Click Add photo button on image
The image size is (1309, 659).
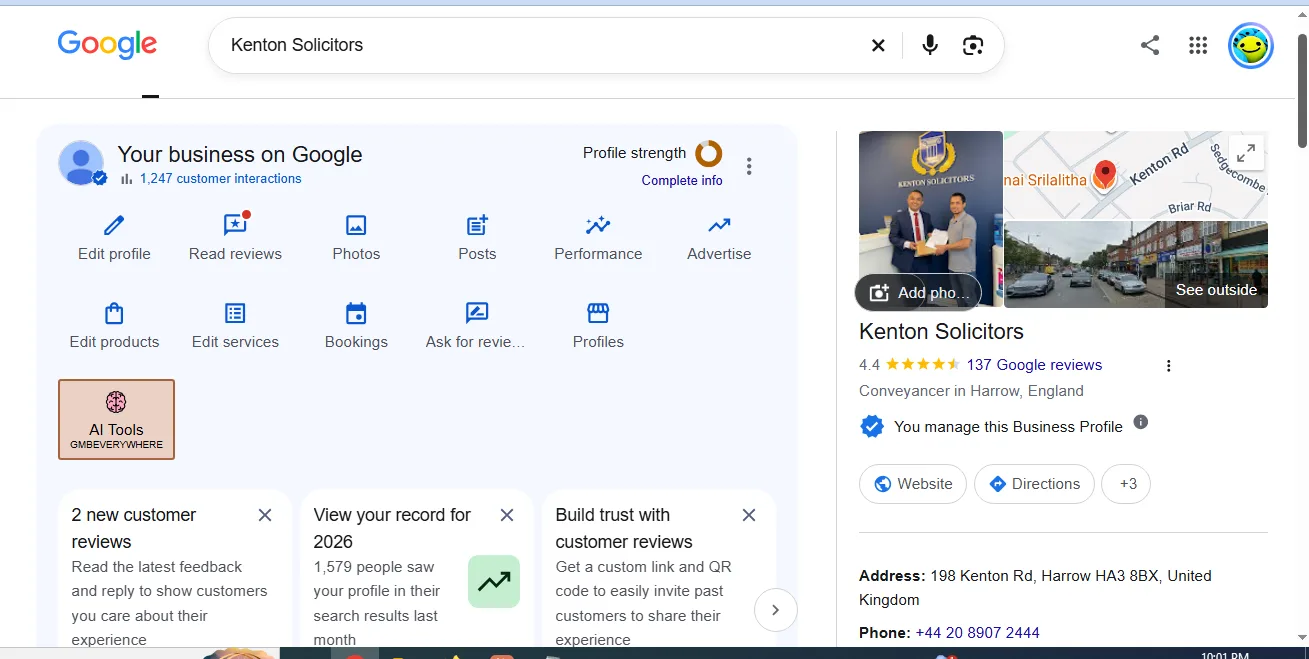[x=918, y=293]
